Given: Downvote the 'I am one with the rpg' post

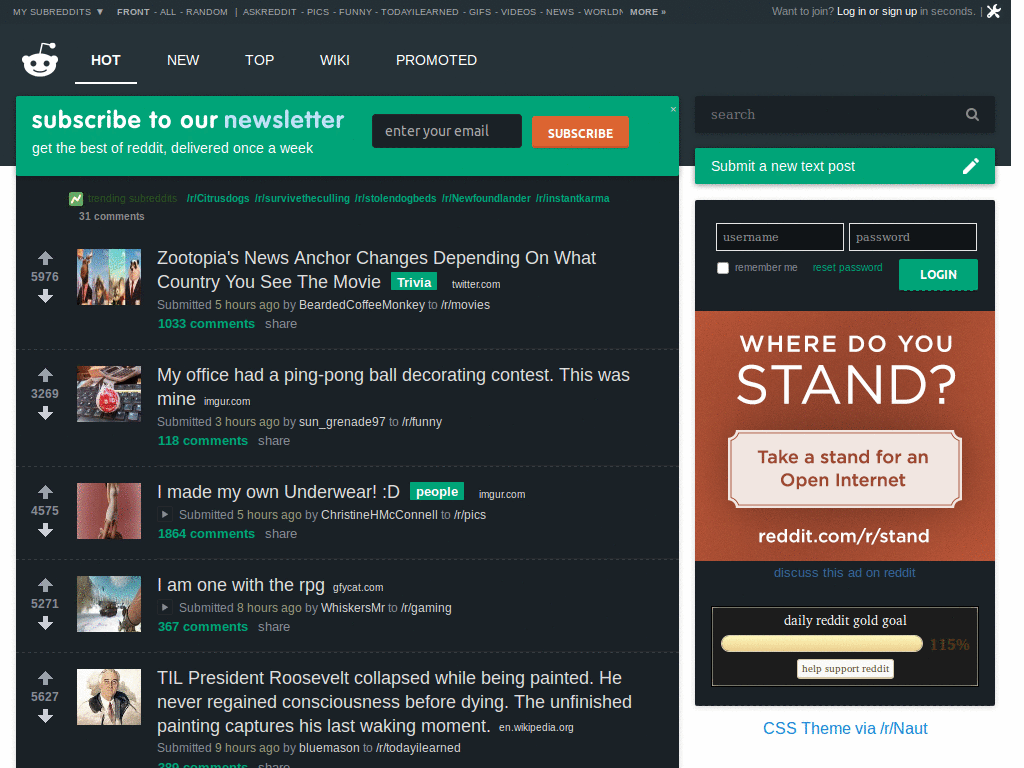Looking at the screenshot, I should tap(45, 624).
